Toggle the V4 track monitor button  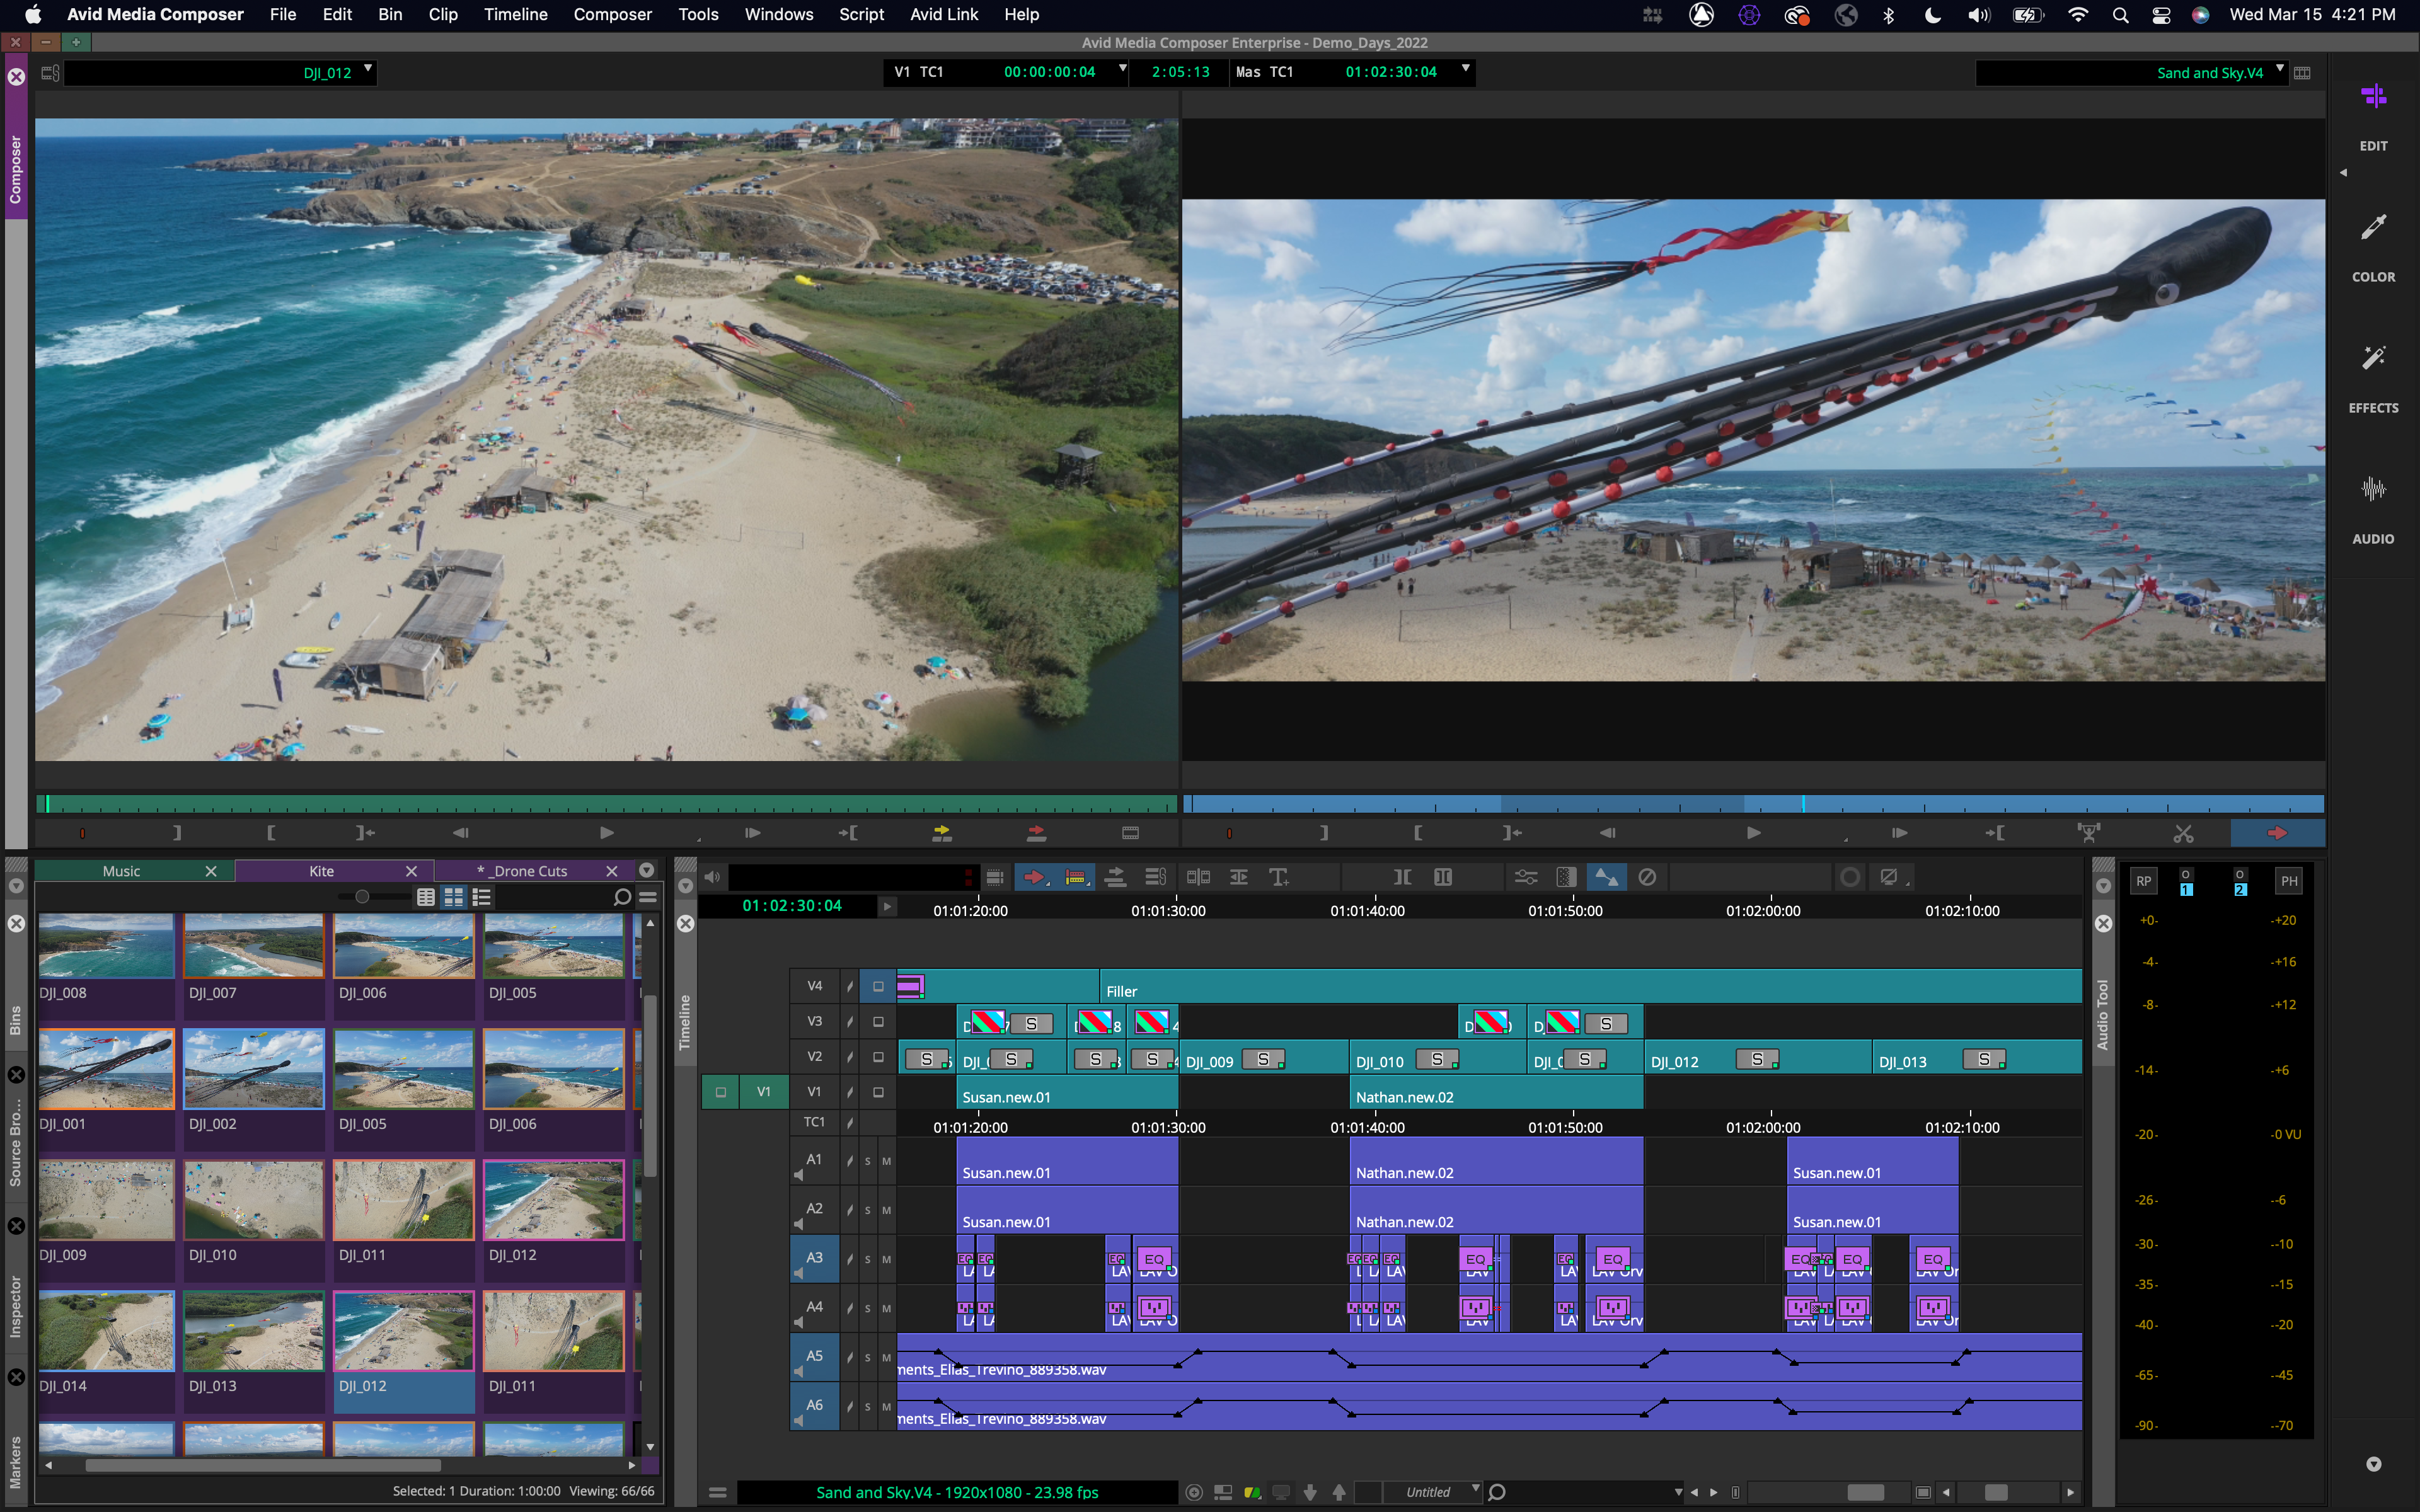(x=878, y=986)
